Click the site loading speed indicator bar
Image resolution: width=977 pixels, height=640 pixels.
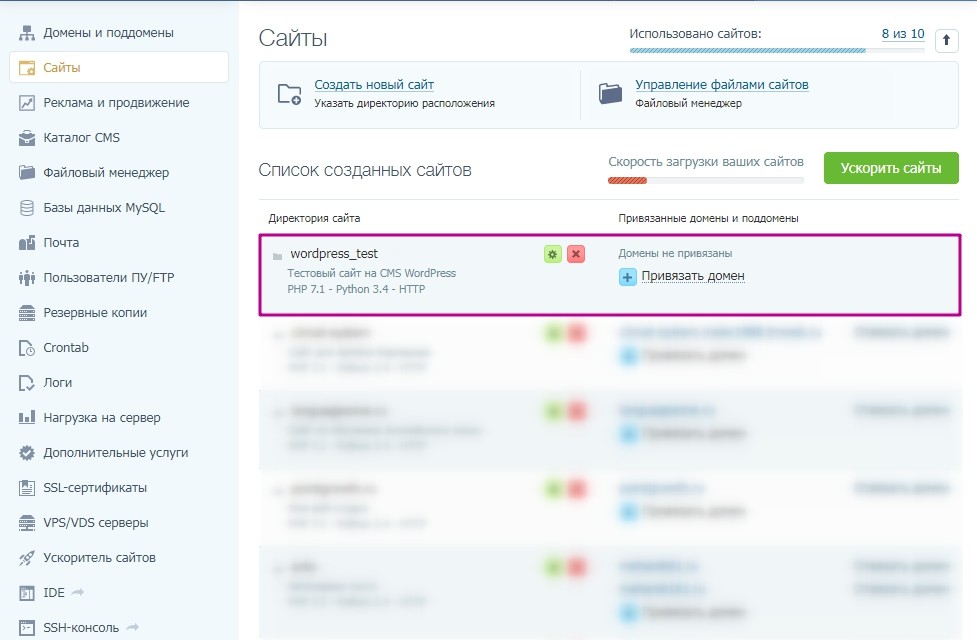click(705, 181)
